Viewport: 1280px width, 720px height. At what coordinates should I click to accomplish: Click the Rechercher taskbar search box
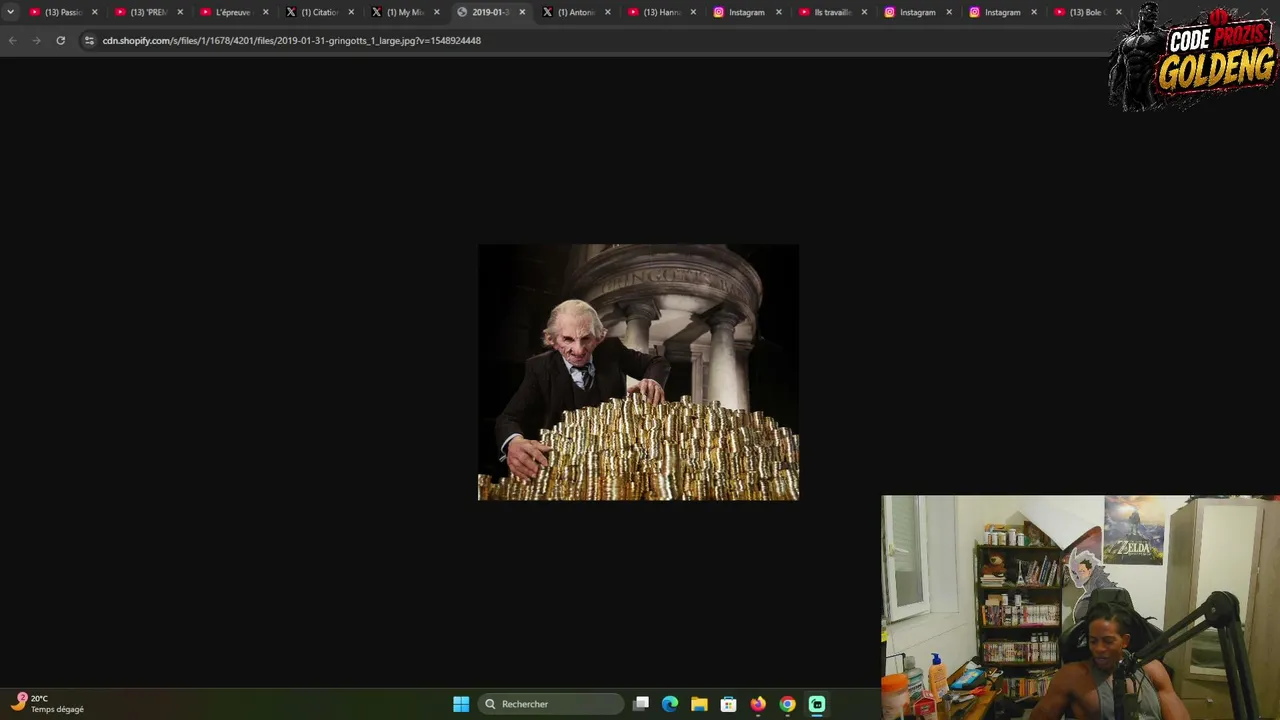[x=551, y=704]
